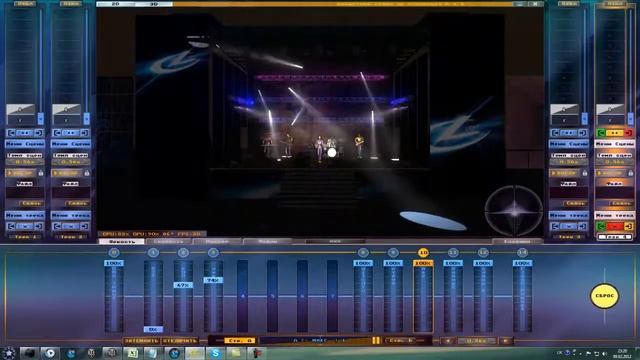Image resolution: width=640 pixels, height=360 pixels.
Task: Click the taskbar clock
Action: pos(622,353)
